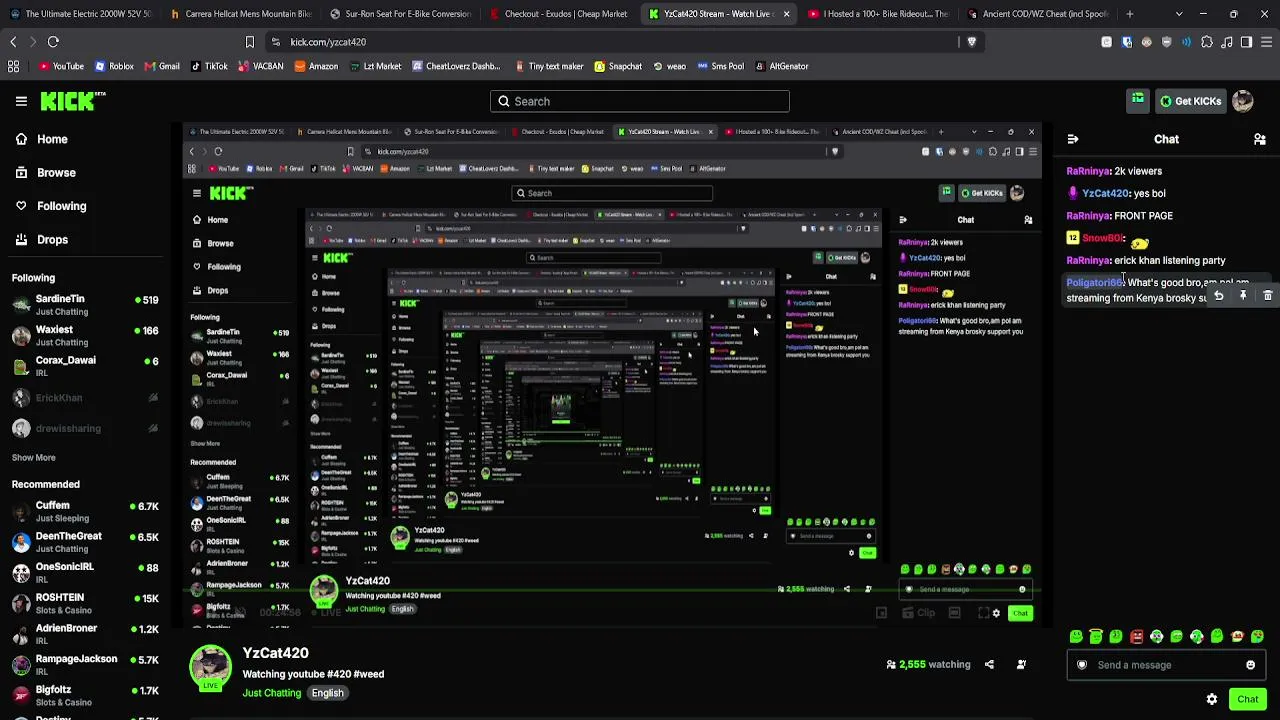Viewport: 1280px width, 720px height.
Task: Go back to the previous page
Action: [x=13, y=42]
